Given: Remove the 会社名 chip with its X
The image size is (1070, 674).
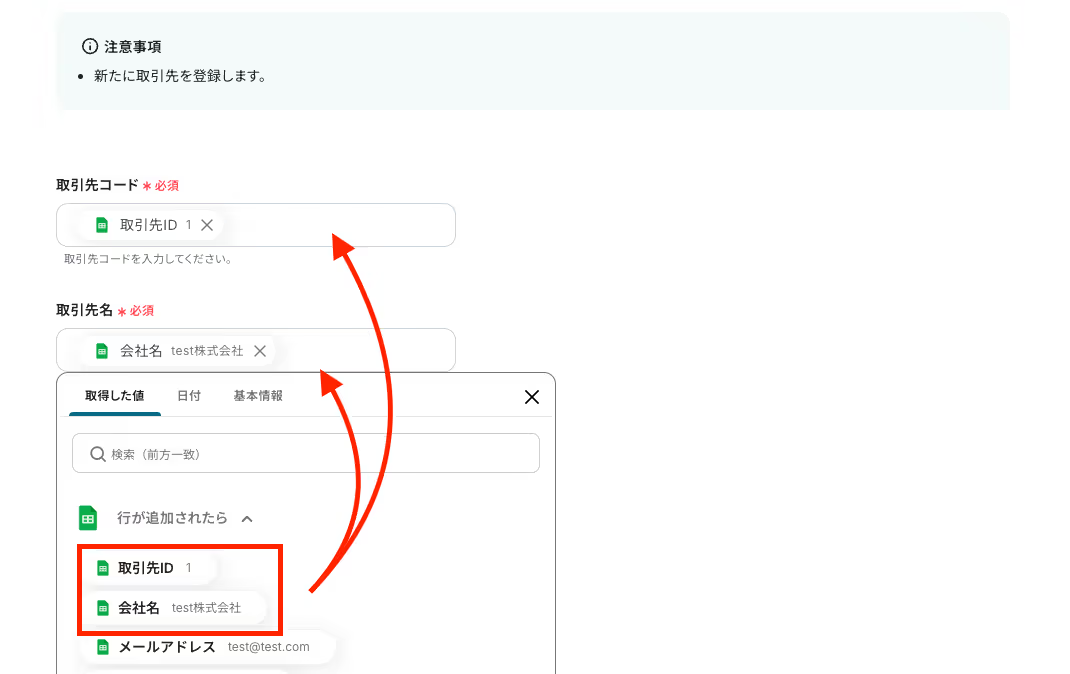Looking at the screenshot, I should pos(260,351).
